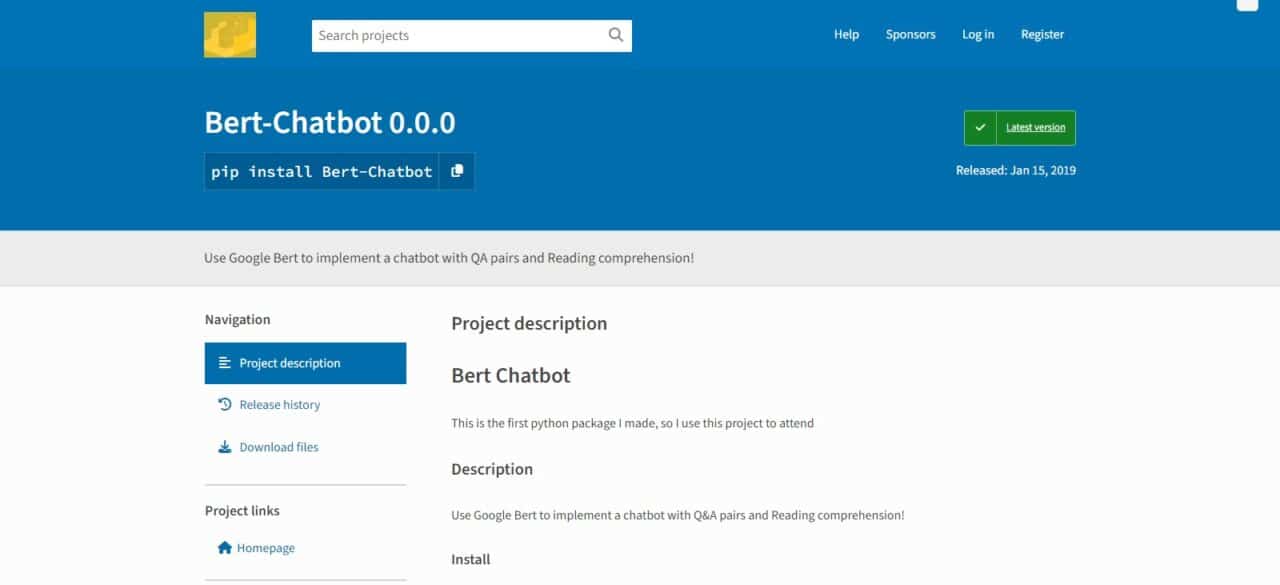
Task: Open the Help page
Action: point(846,34)
